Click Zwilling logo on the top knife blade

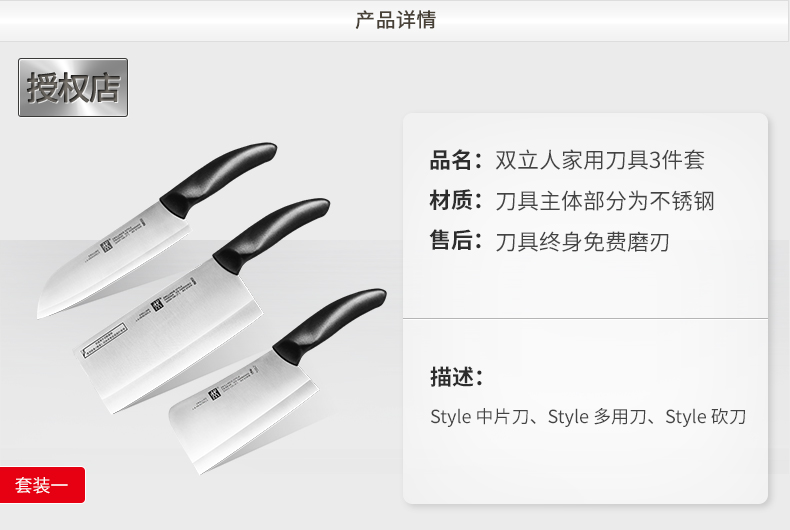click(x=106, y=246)
